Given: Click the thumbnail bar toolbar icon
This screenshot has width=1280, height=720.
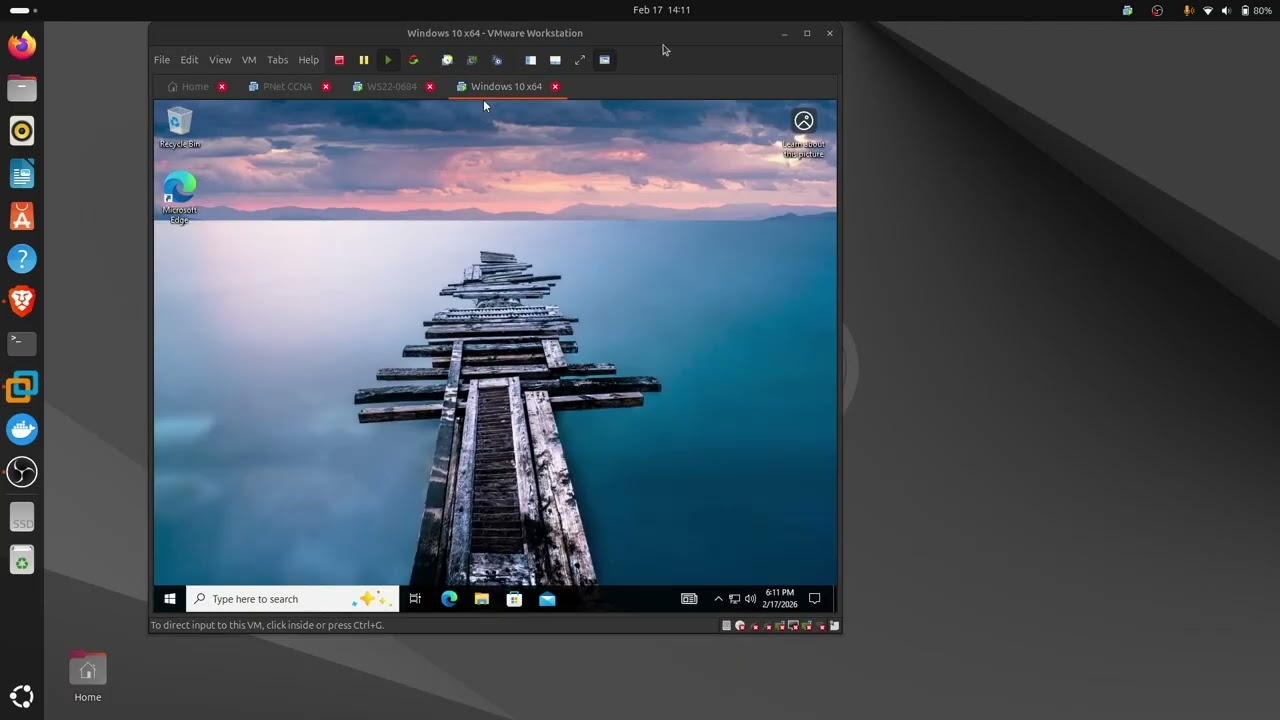Looking at the screenshot, I should (555, 60).
